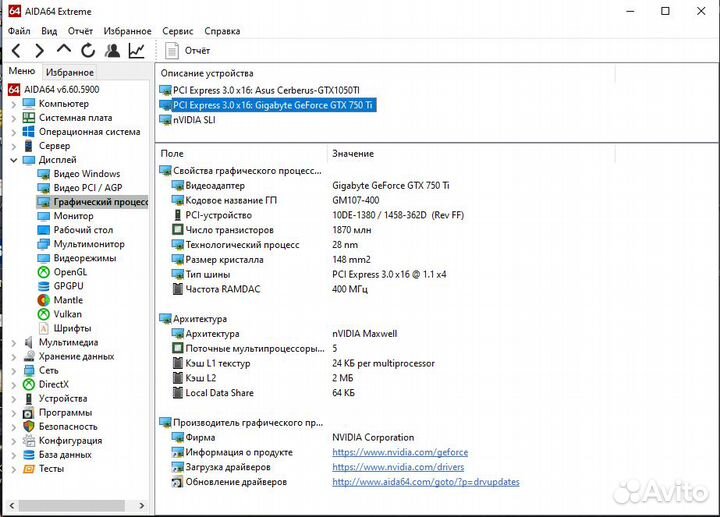The image size is (720, 517).
Task: Click the Отчёт report document icon
Action: click(172, 51)
